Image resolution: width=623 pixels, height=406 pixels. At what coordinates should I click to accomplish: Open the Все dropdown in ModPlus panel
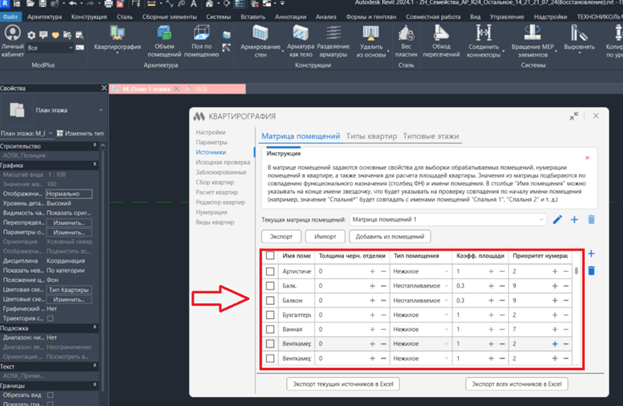click(50, 48)
